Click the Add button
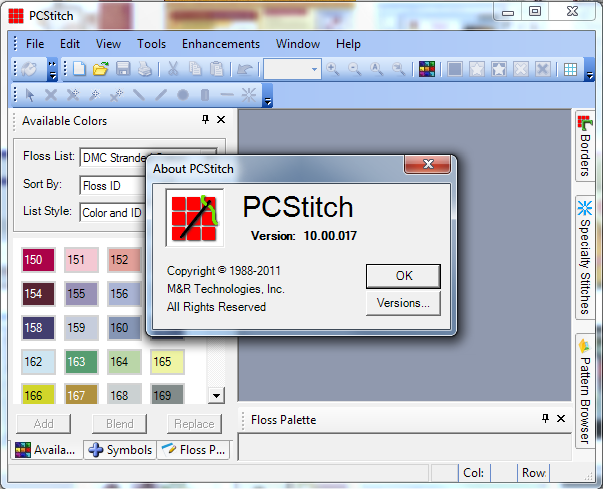 43,424
